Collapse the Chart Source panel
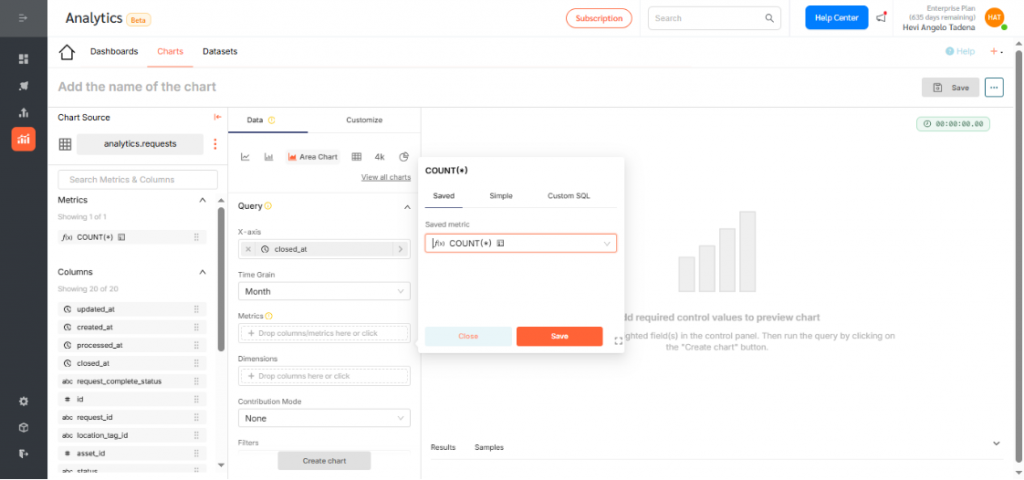Image resolution: width=1024 pixels, height=480 pixels. [x=217, y=118]
